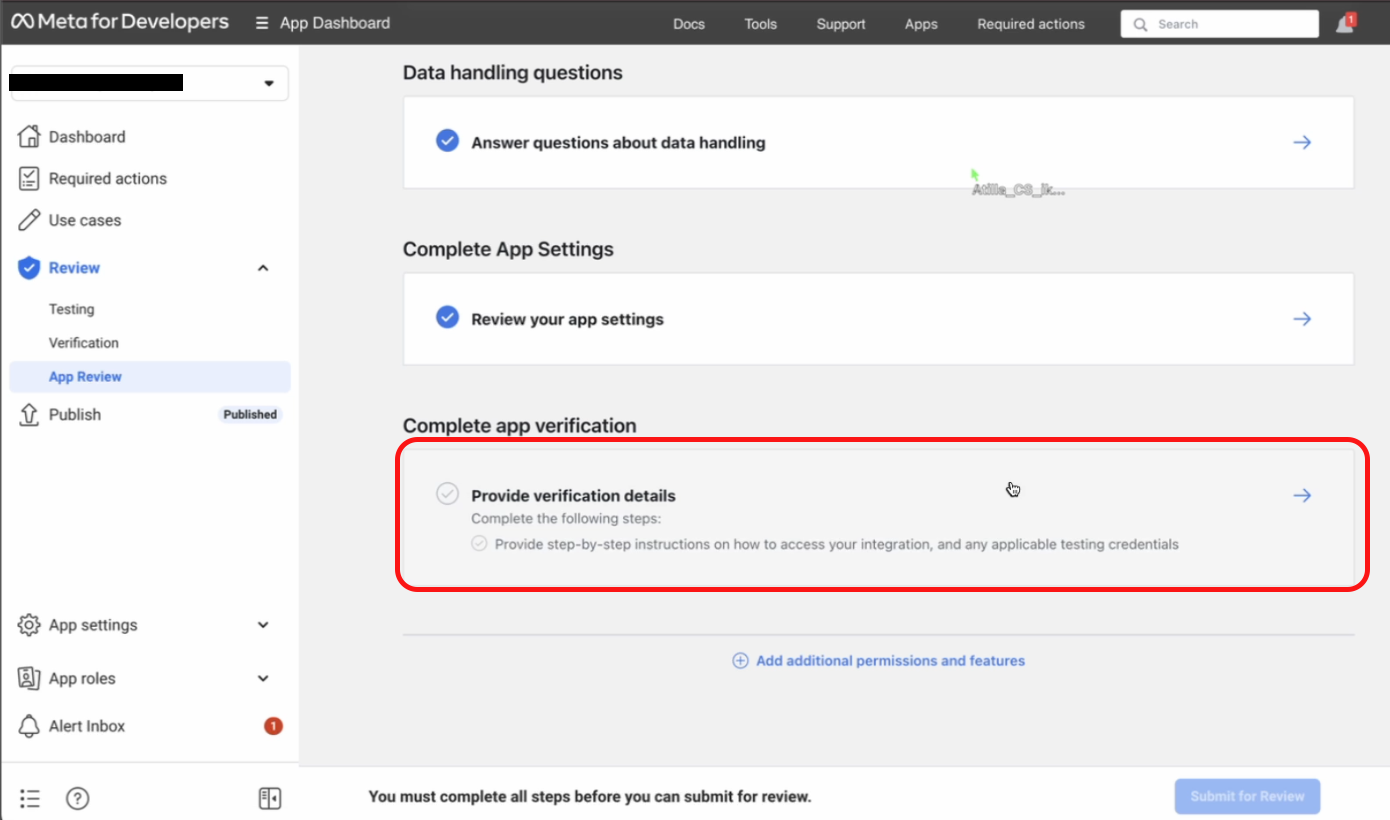
Task: Collapse the sidebar panel icon
Action: pyautogui.click(x=269, y=798)
